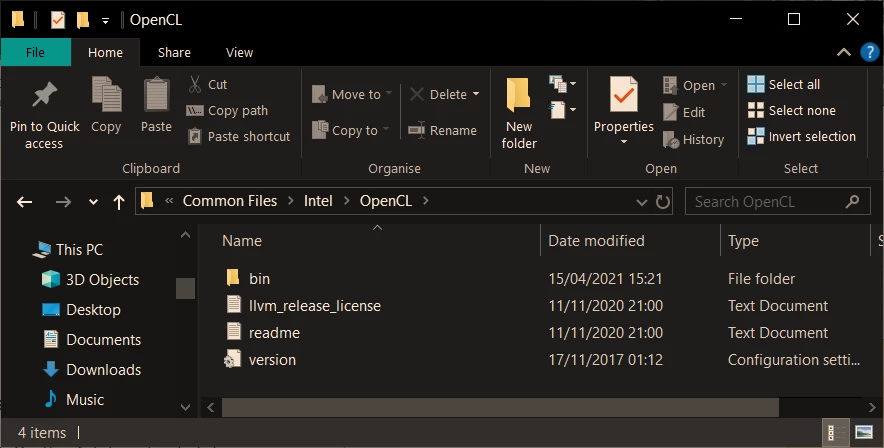Expand the Delete options arrow

(x=476, y=94)
